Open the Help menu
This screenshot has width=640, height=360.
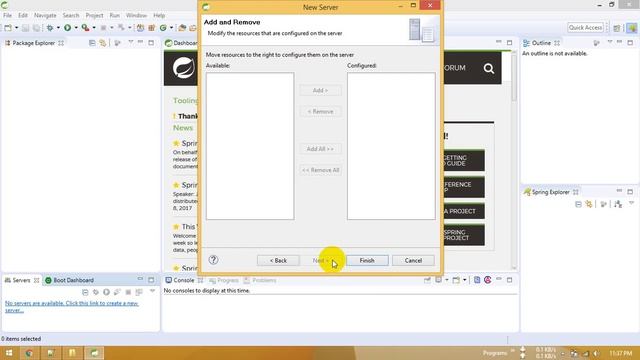tap(159, 16)
